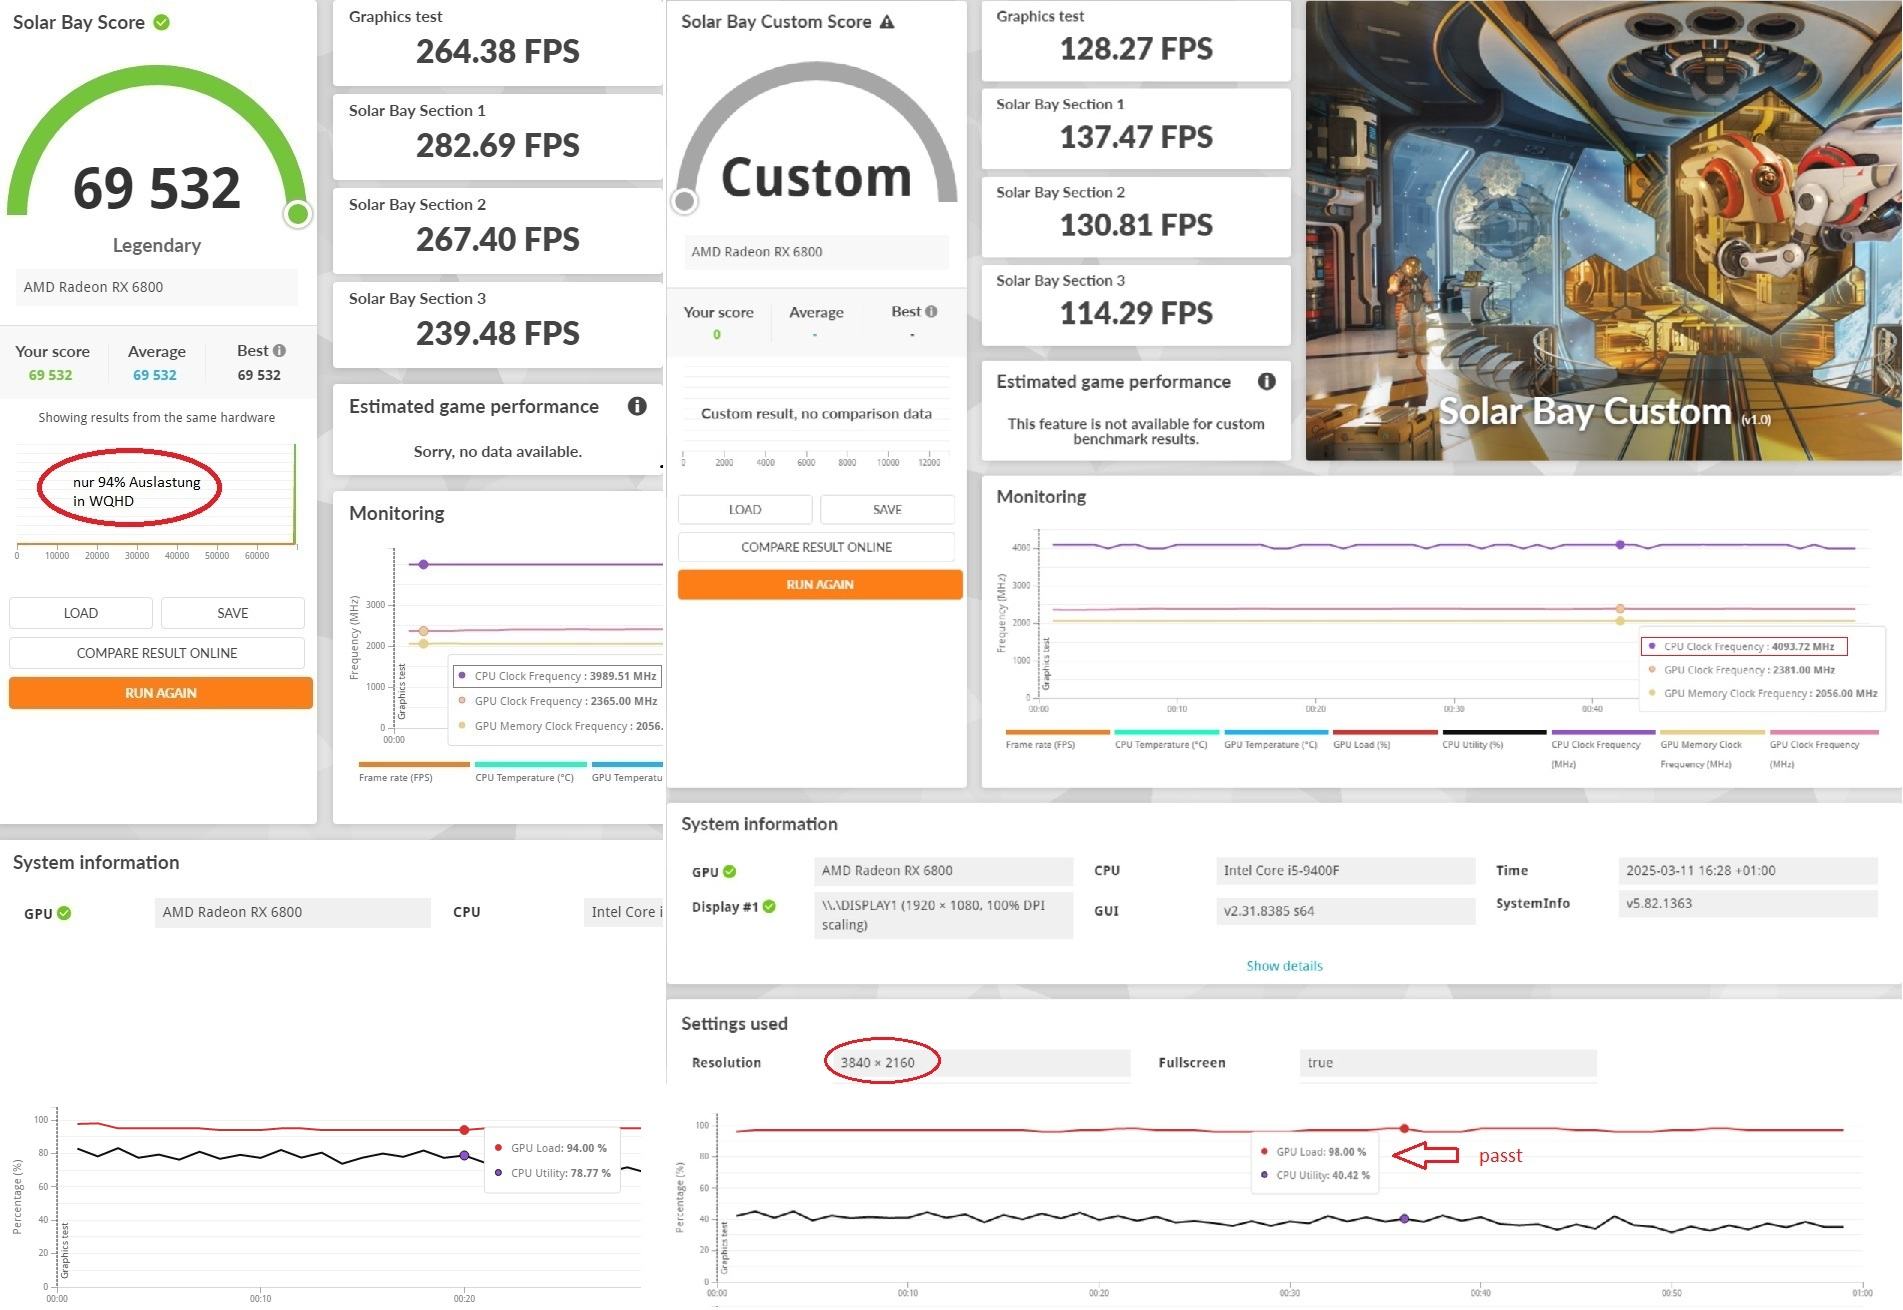Click the Display #1 field showing \\.\DISPLAY1 (1920 × 1080)
The image size is (1903, 1310).
[943, 915]
